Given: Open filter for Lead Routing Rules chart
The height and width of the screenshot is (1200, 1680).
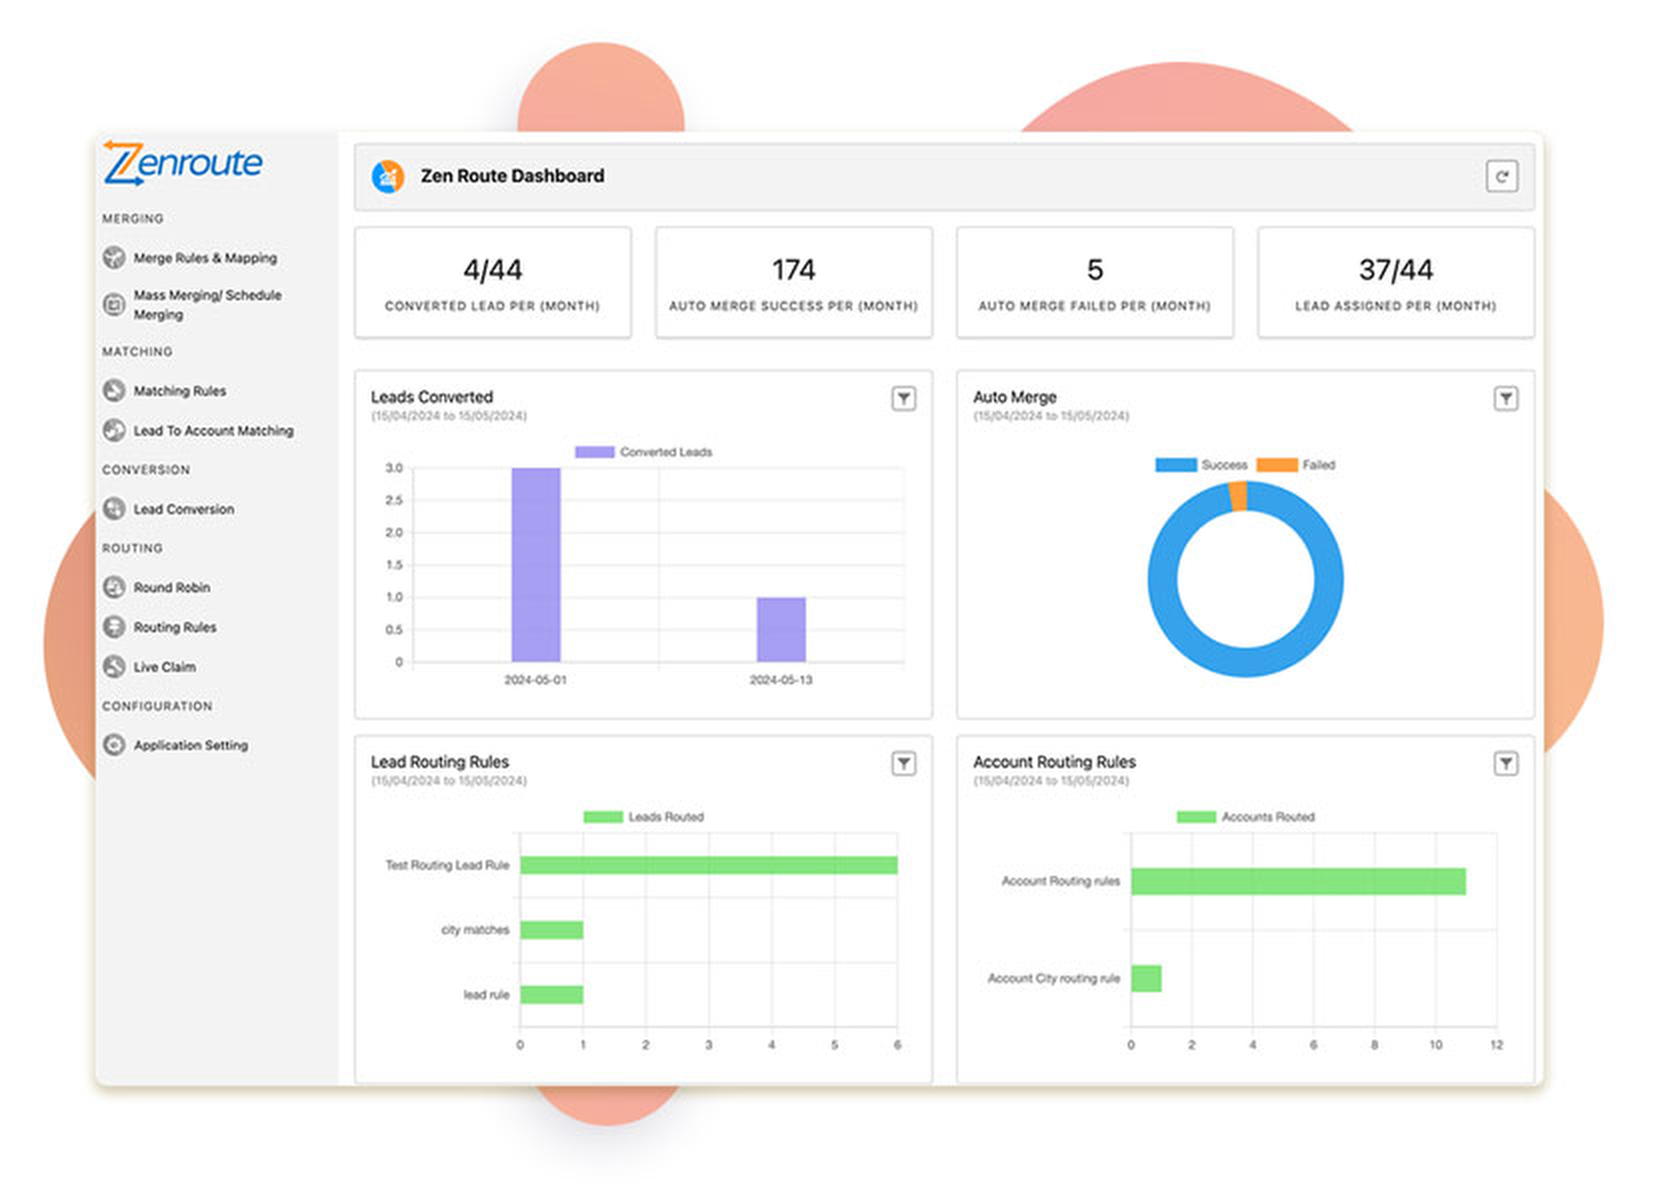Looking at the screenshot, I should tap(903, 763).
